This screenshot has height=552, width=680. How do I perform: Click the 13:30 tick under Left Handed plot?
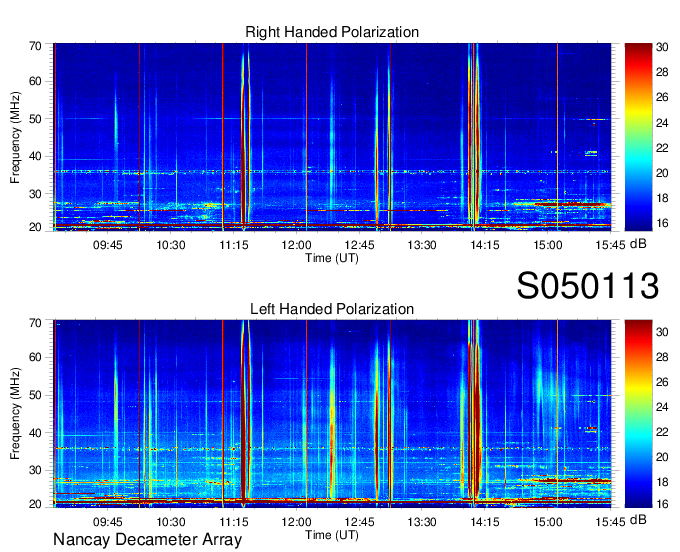422,522
